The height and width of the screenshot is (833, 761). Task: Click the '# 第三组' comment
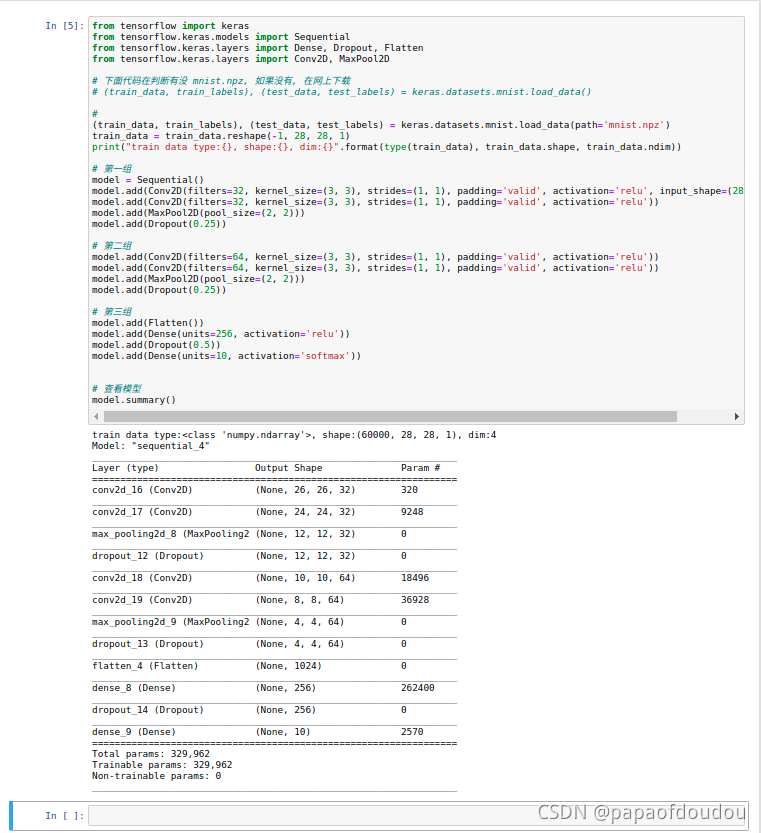pos(112,312)
